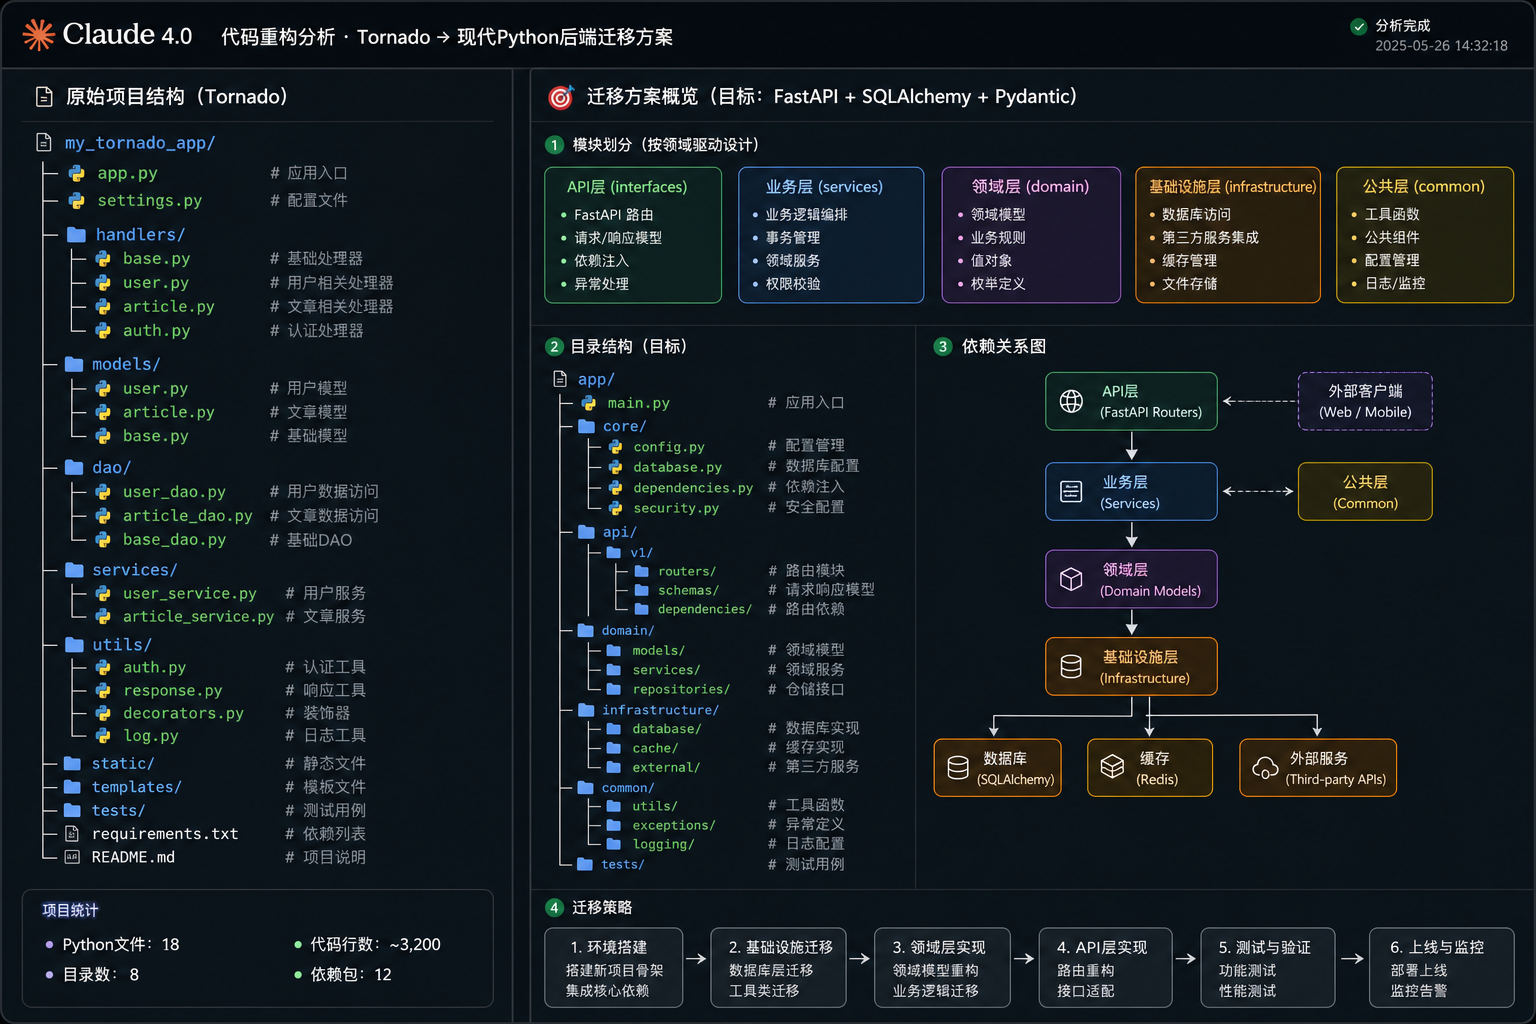The width and height of the screenshot is (1536, 1024).
Task: Click the Python icon next to app.py
Action: [76, 173]
